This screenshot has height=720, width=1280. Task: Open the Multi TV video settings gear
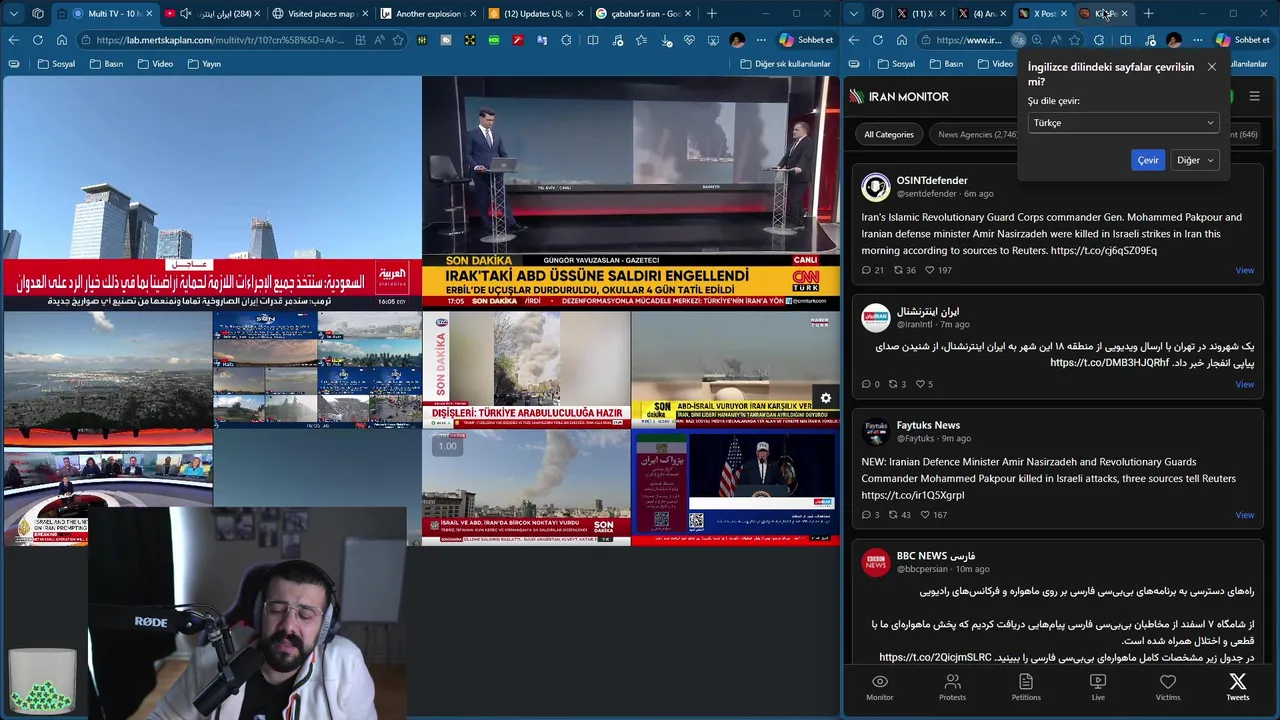(826, 398)
